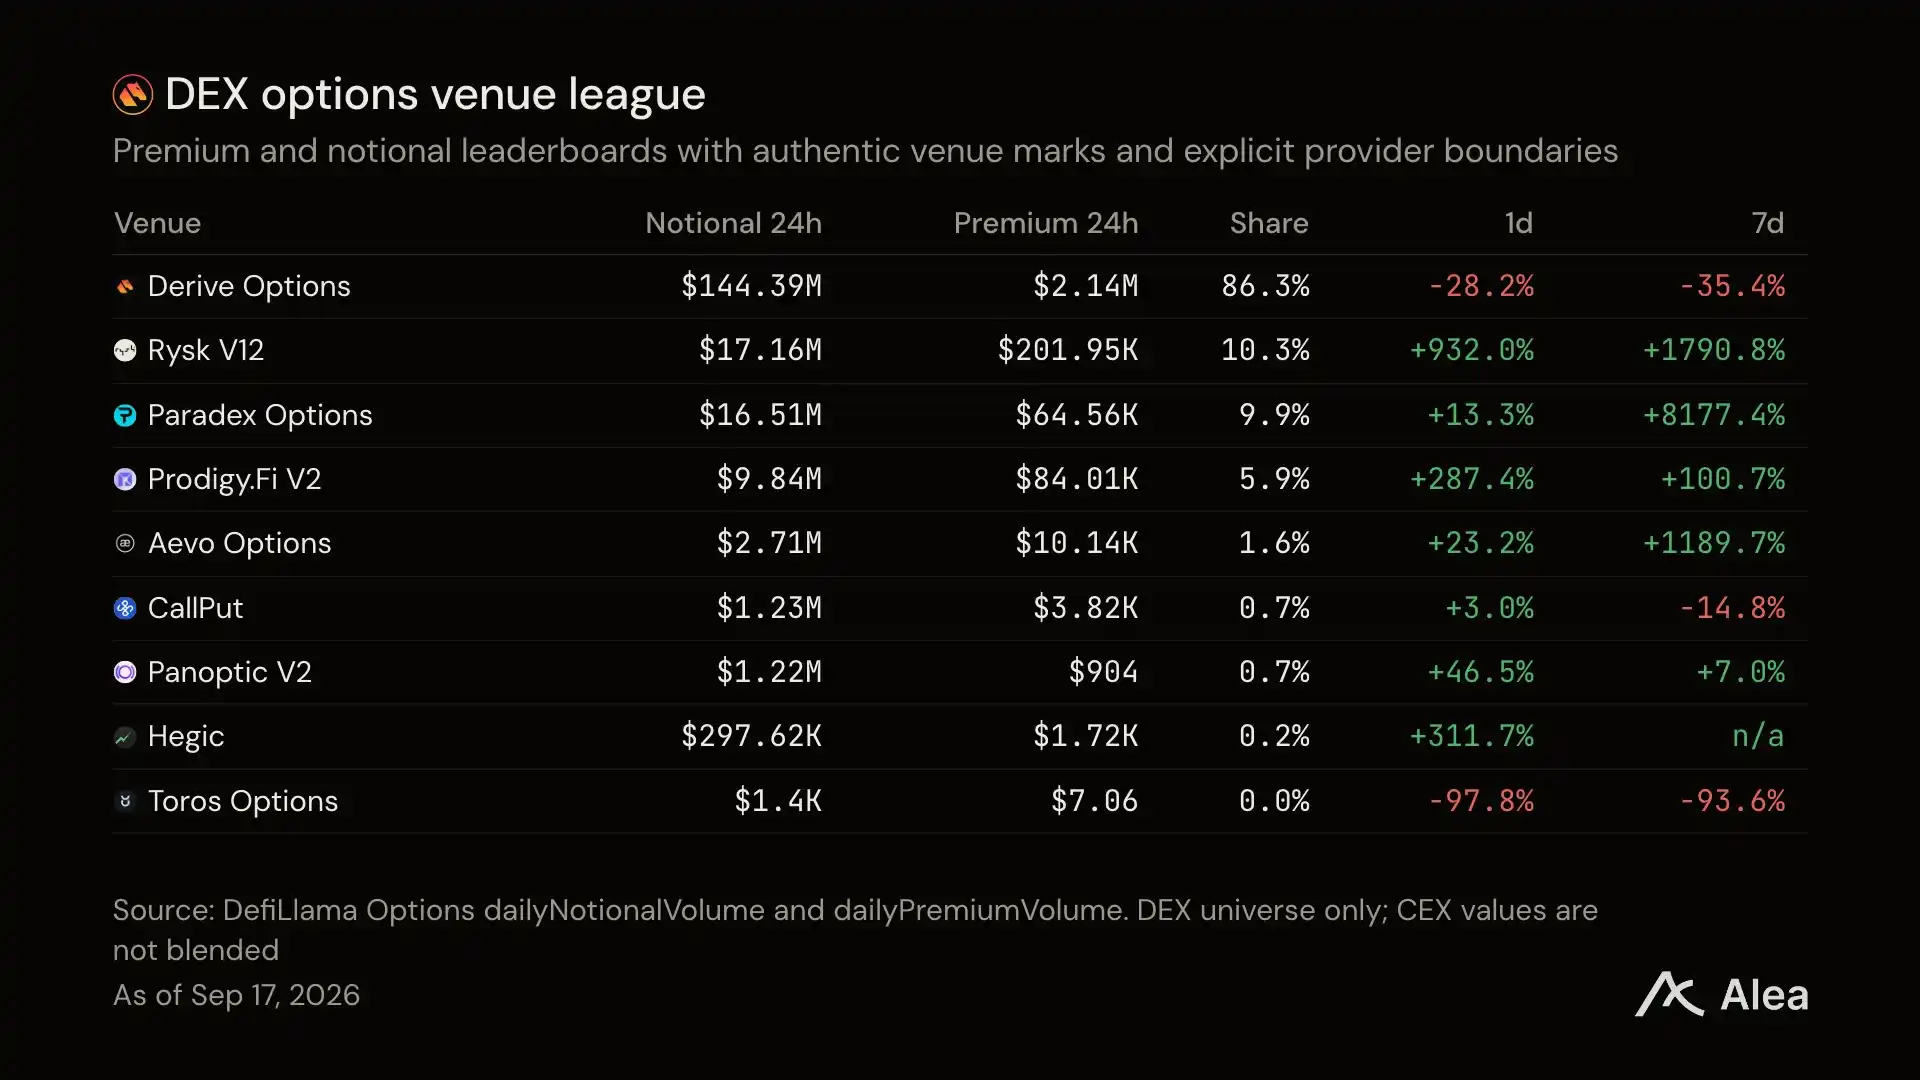
Task: Click the Alea logo mark
Action: point(1669,995)
